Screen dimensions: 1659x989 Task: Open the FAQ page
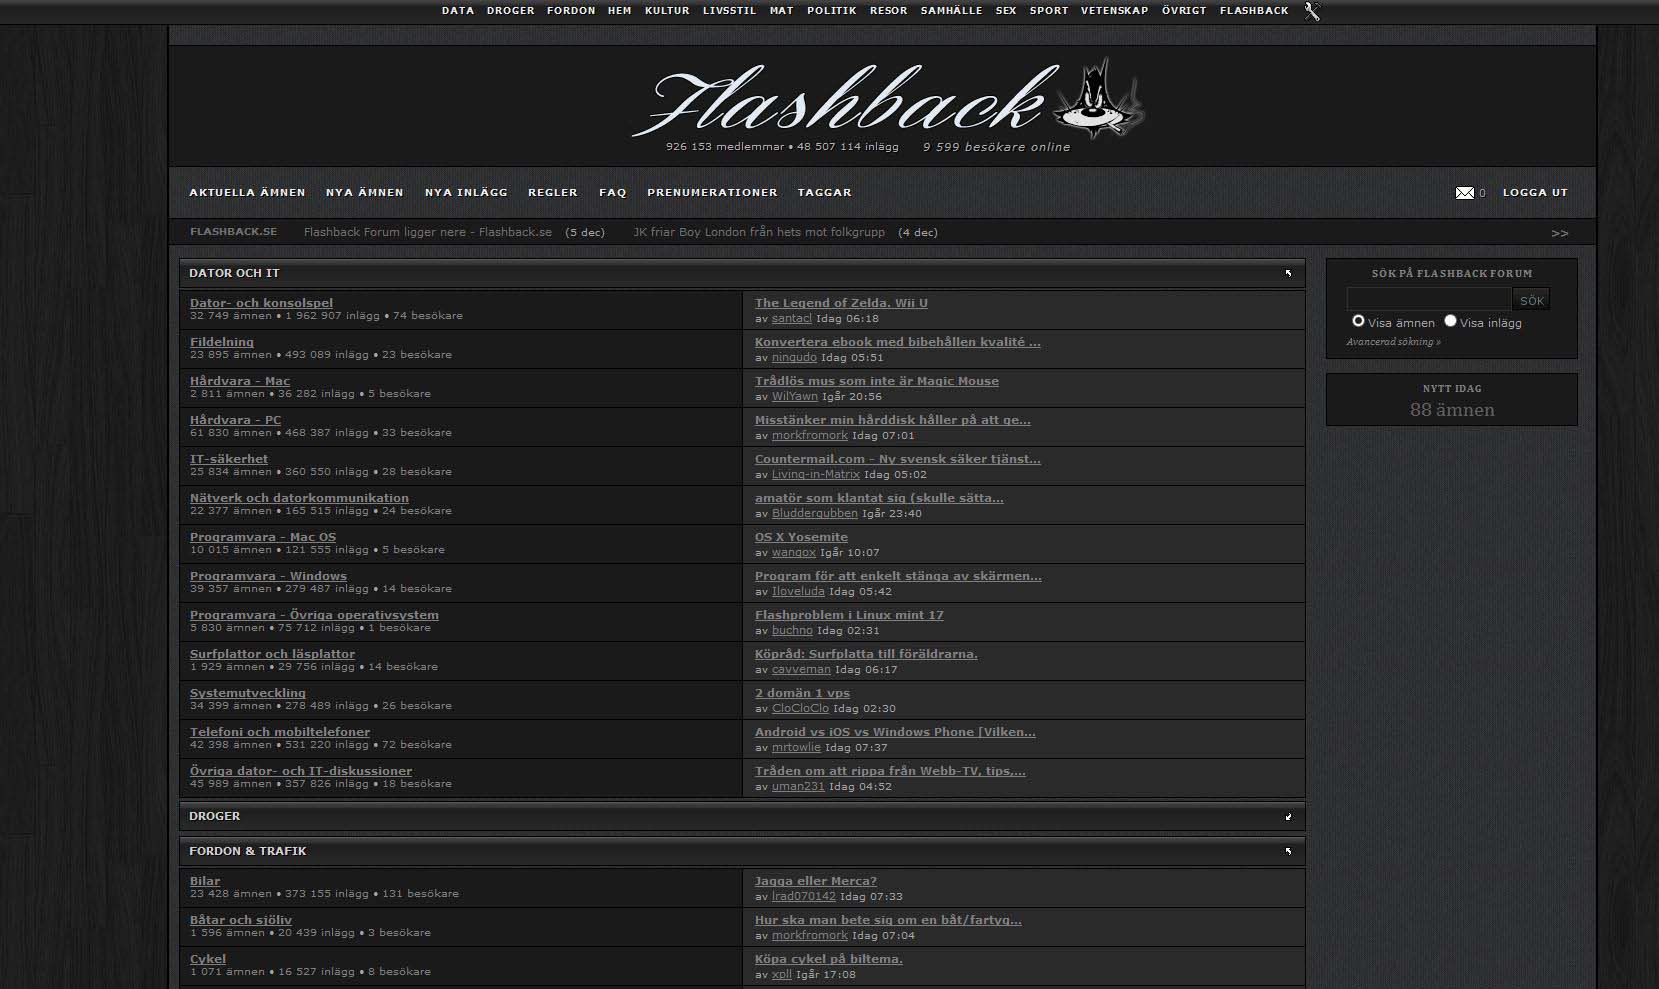click(613, 193)
